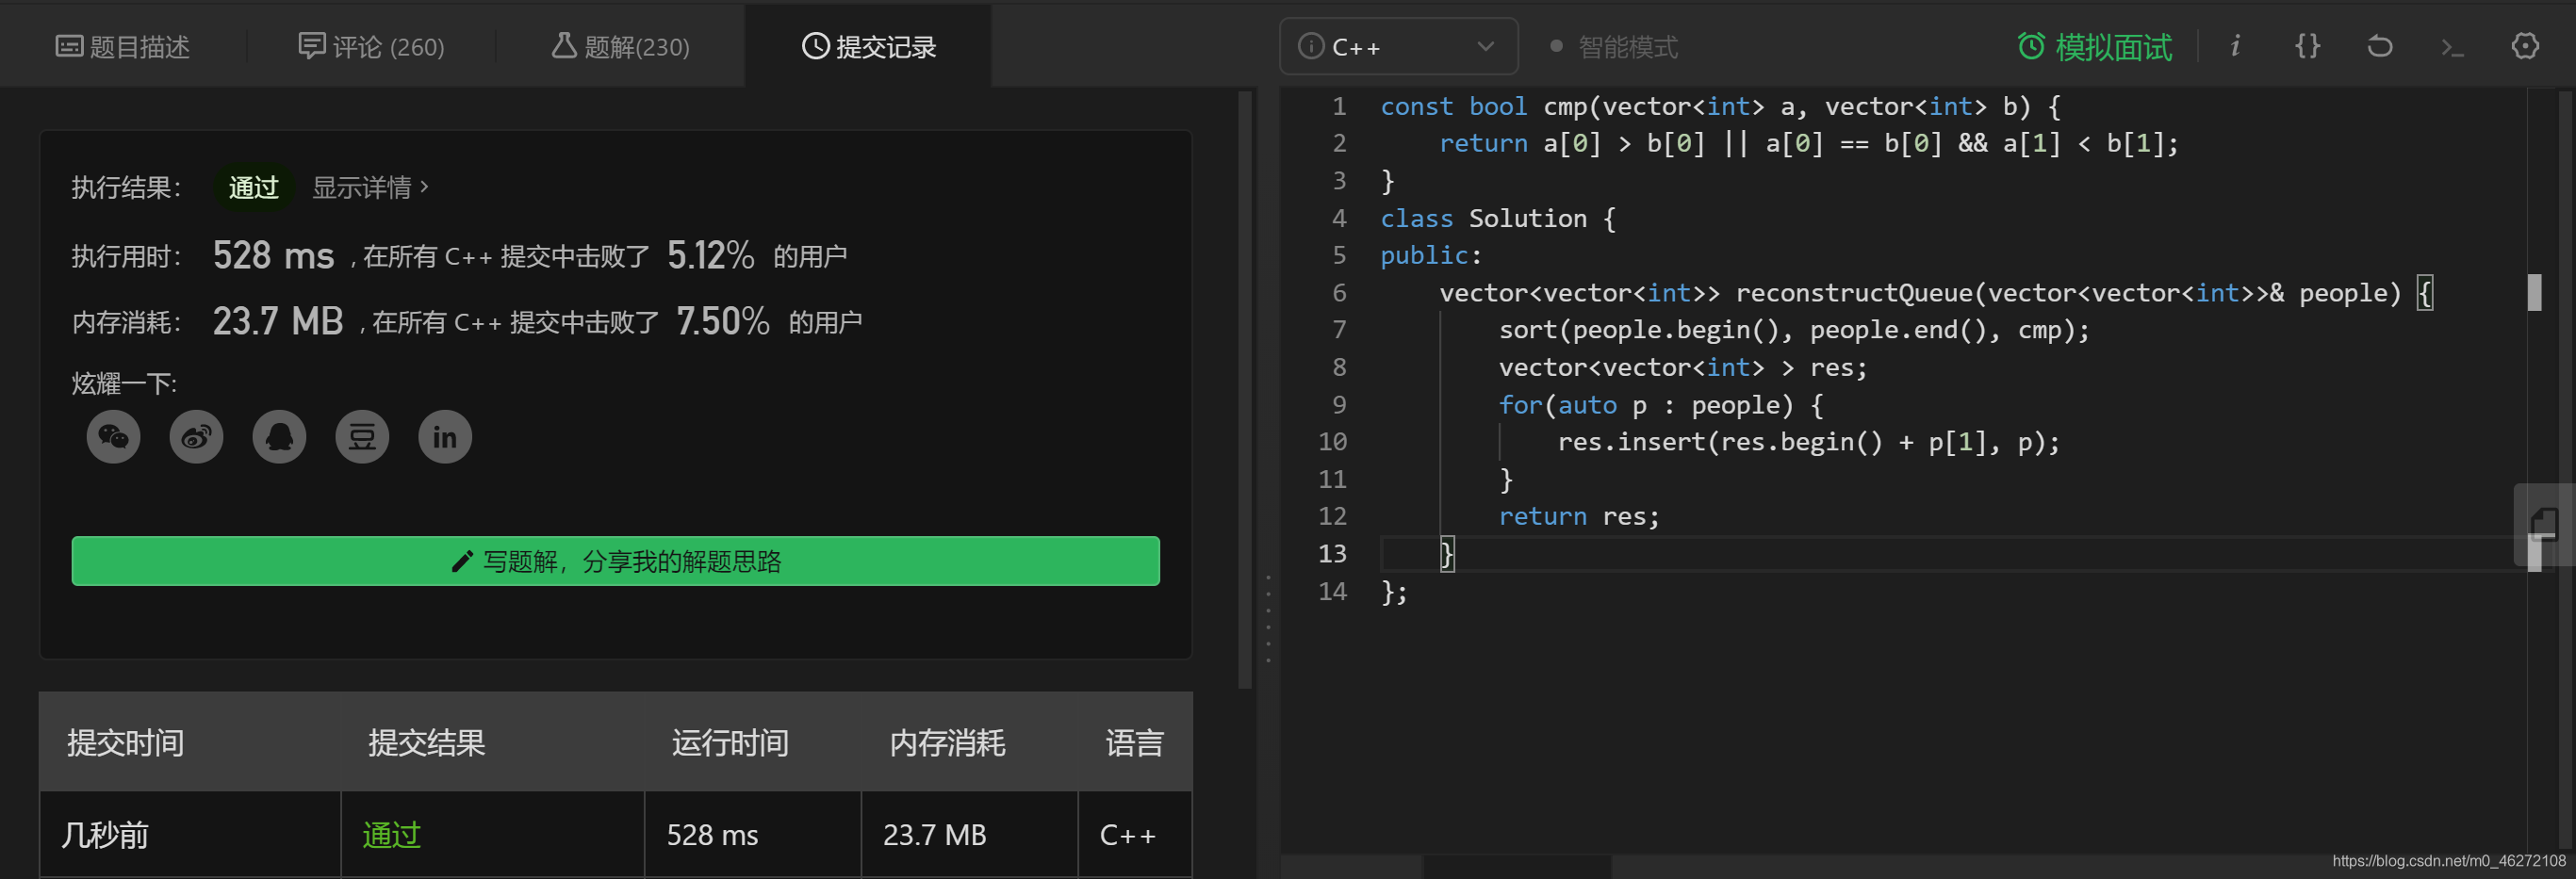Click the notes icon on right edge
The width and height of the screenshot is (2576, 879).
(2543, 524)
